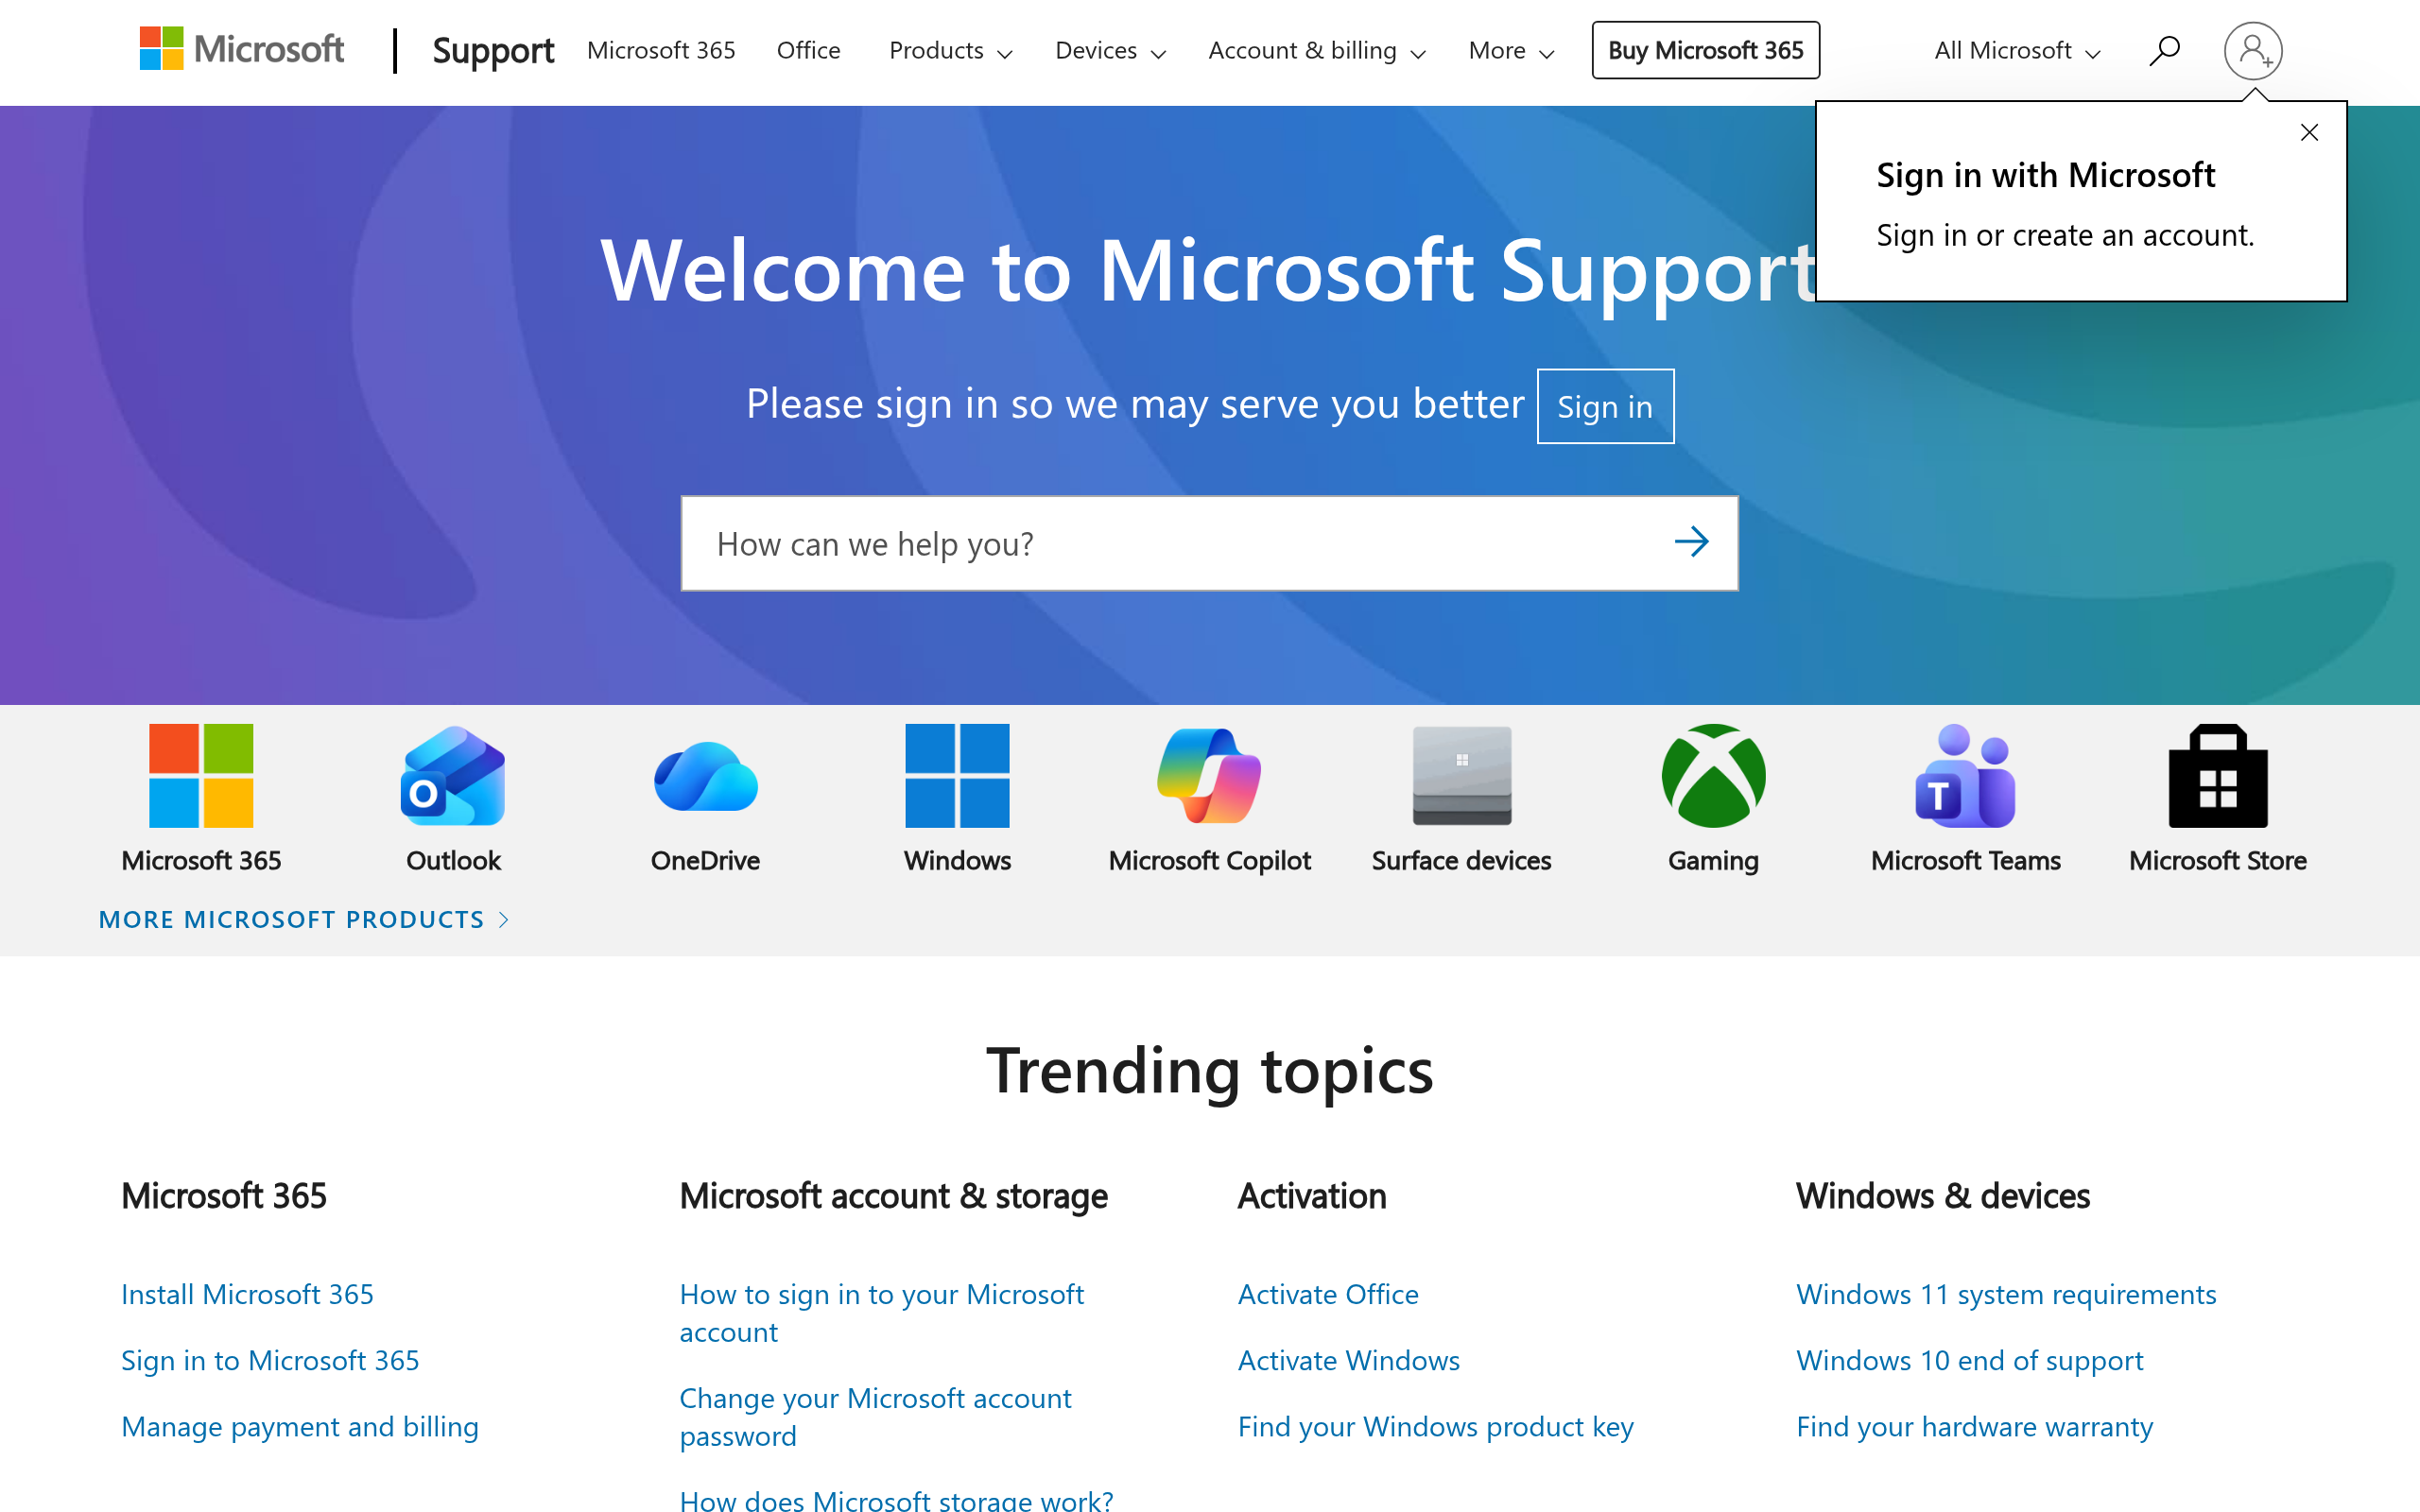The width and height of the screenshot is (2420, 1512).
Task: Expand the Products dropdown menu
Action: click(948, 50)
